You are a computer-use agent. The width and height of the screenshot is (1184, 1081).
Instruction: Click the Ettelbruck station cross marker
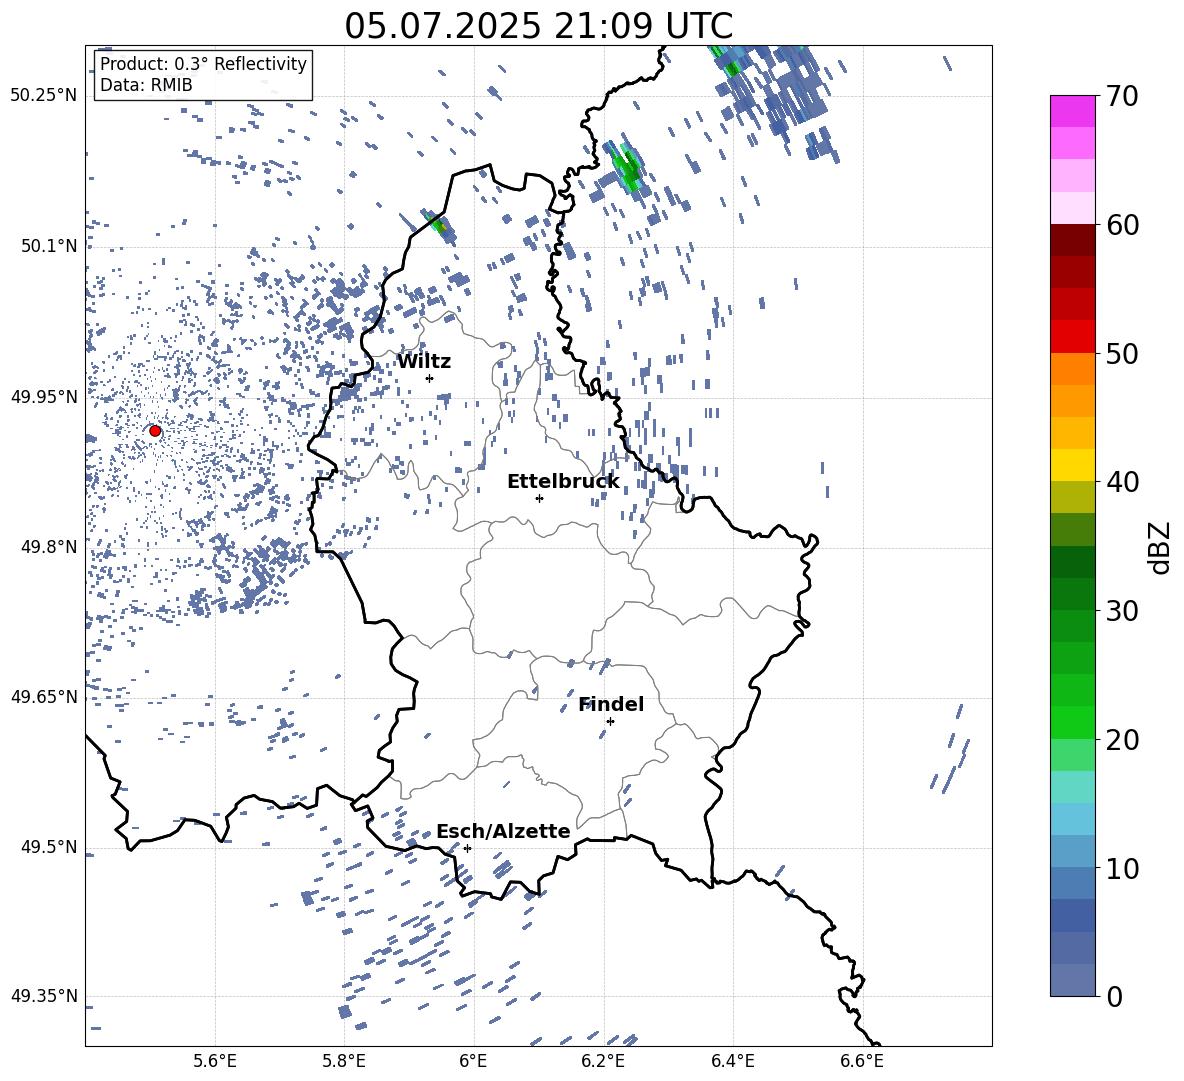[539, 498]
